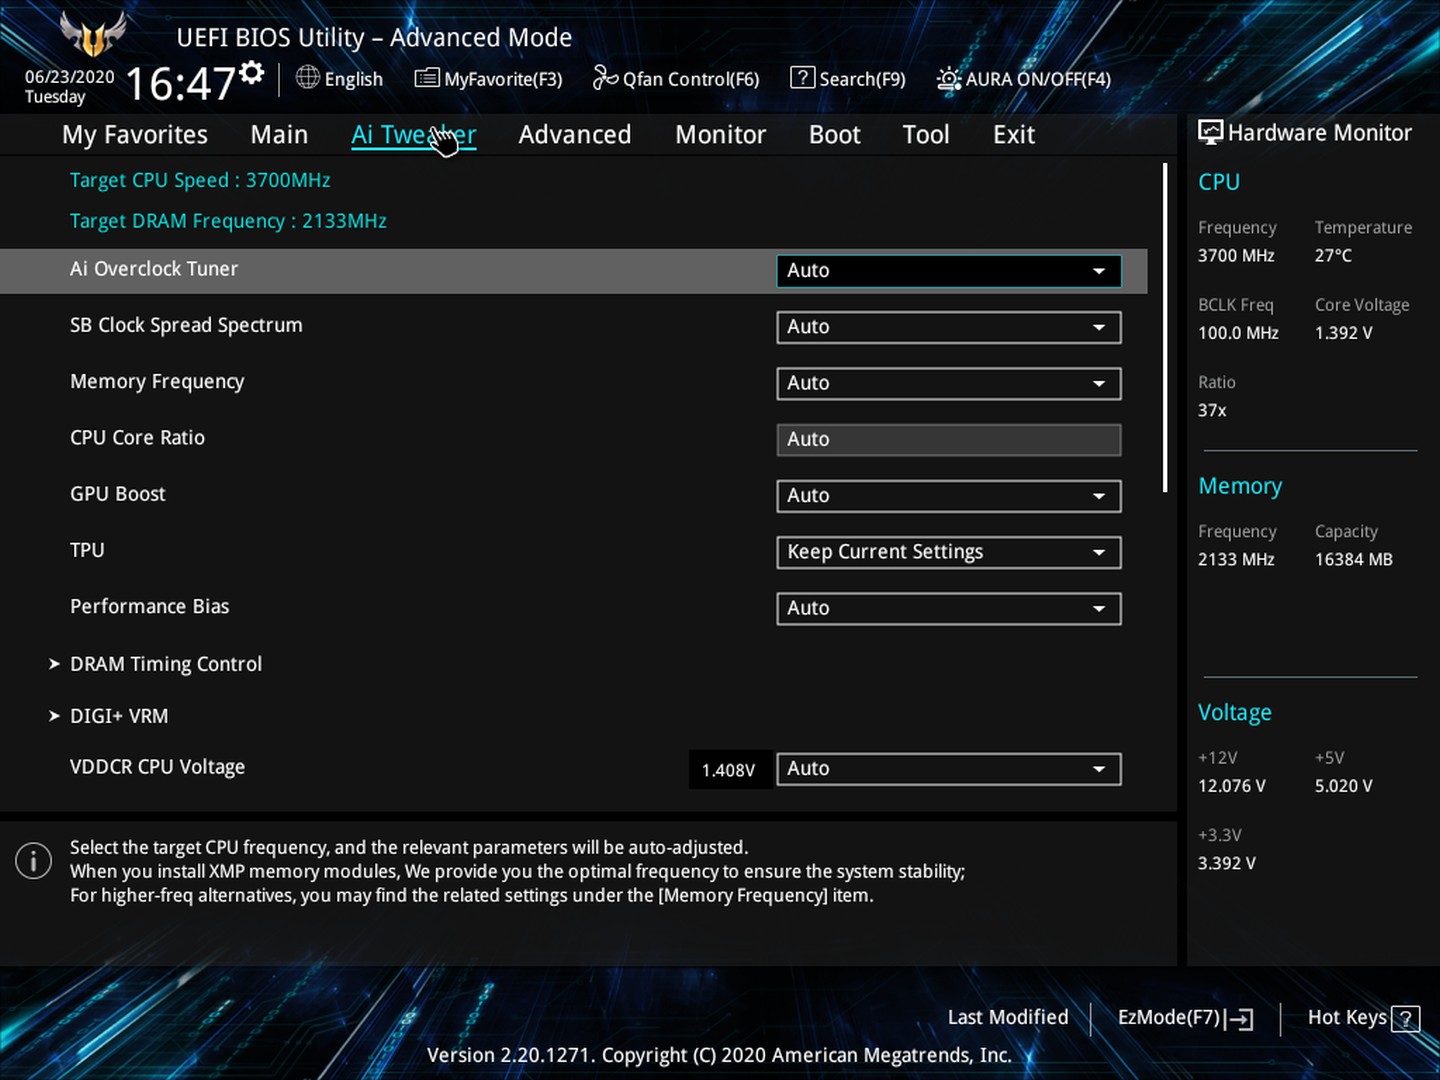Click the TUF Gaming logo
This screenshot has height=1080, width=1440.
[93, 36]
